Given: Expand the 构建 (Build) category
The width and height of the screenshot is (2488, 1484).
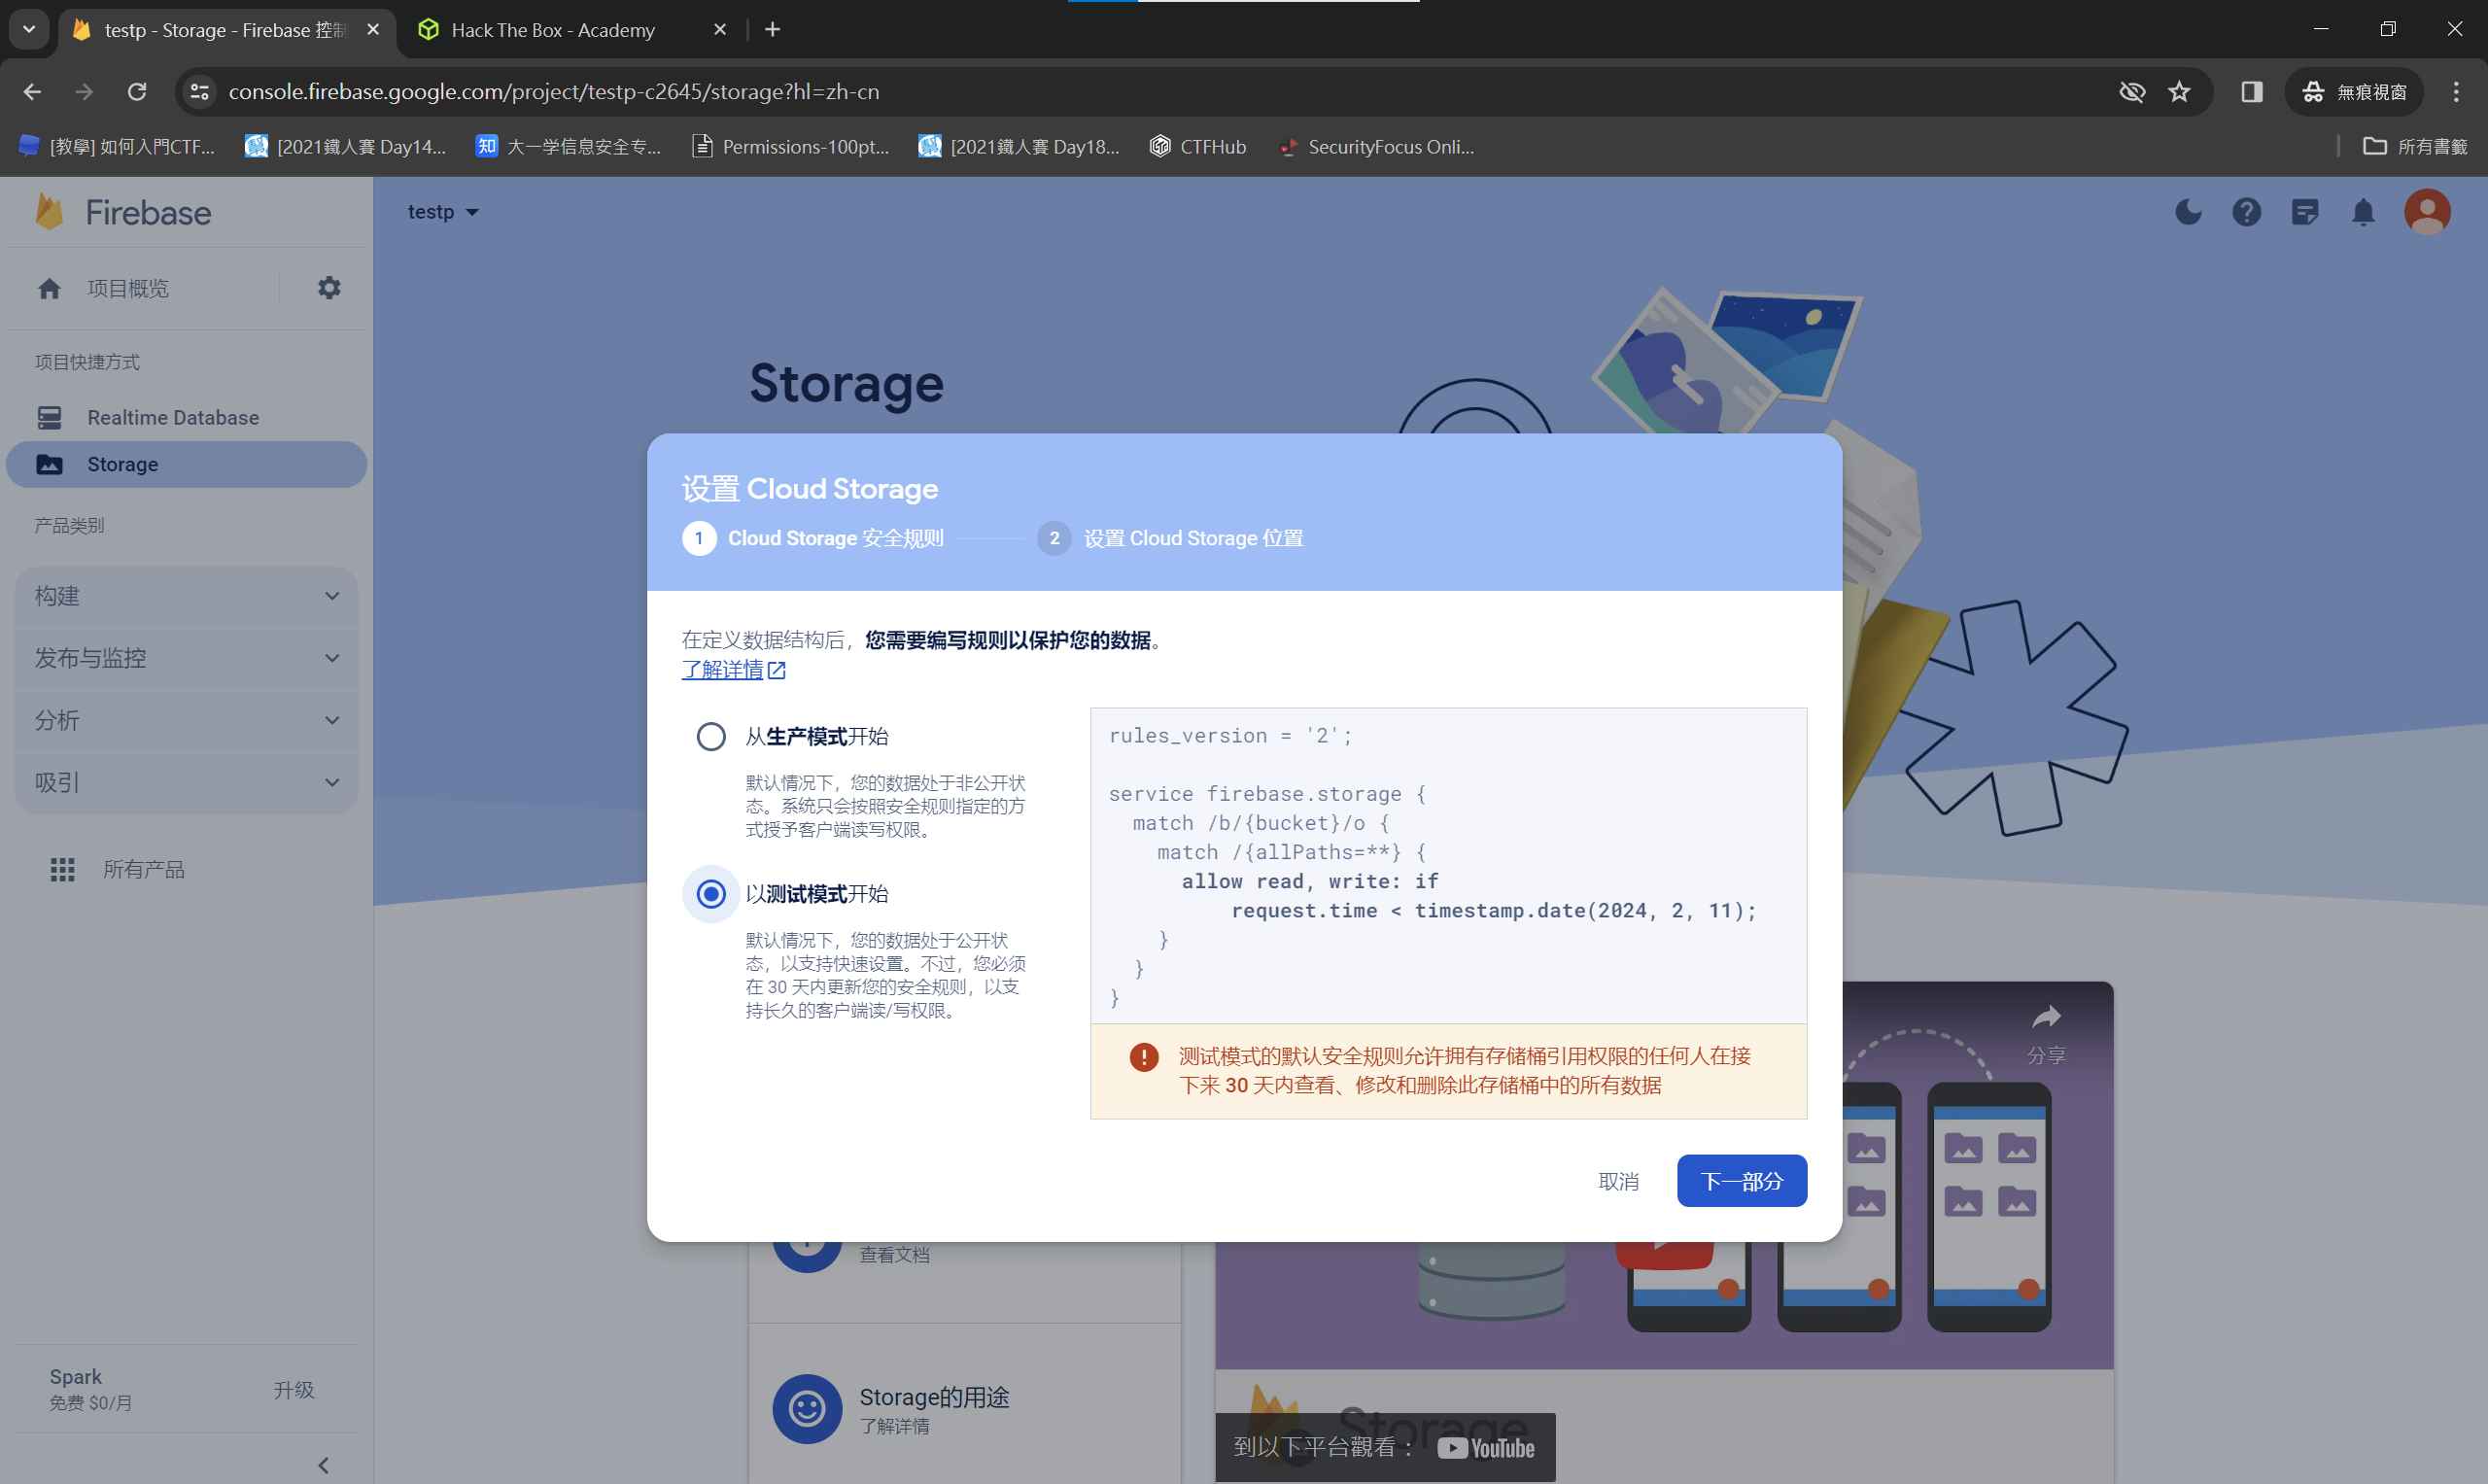Looking at the screenshot, I should (186, 596).
